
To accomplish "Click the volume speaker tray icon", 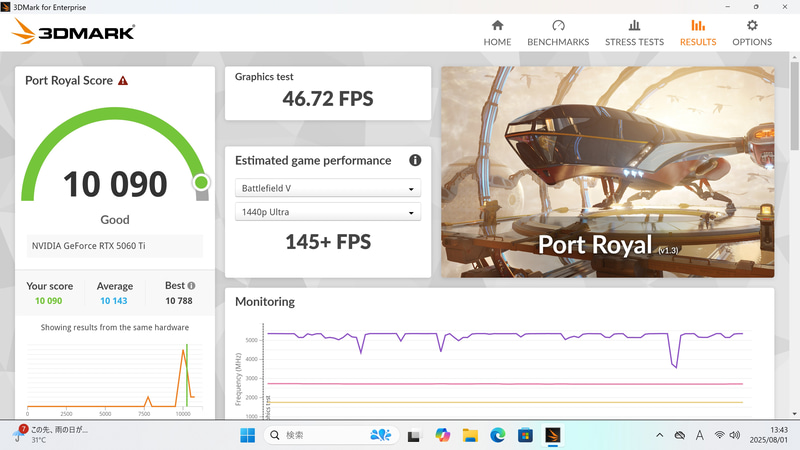I will [x=735, y=435].
